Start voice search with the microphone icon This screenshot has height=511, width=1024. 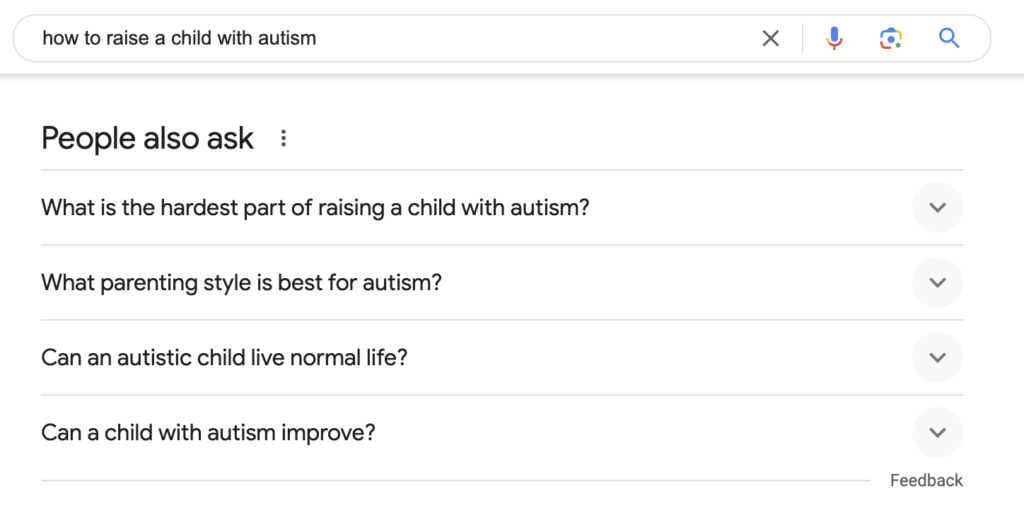pos(834,39)
